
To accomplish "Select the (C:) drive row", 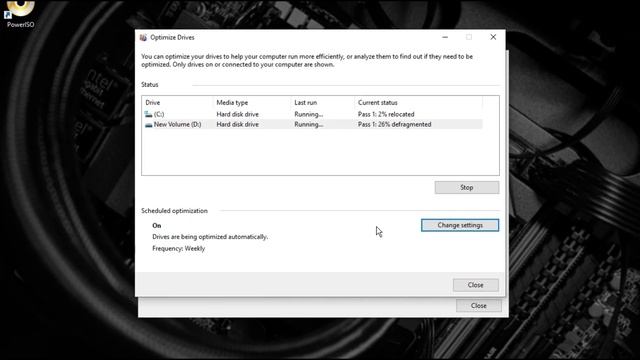I will pyautogui.click(x=312, y=114).
